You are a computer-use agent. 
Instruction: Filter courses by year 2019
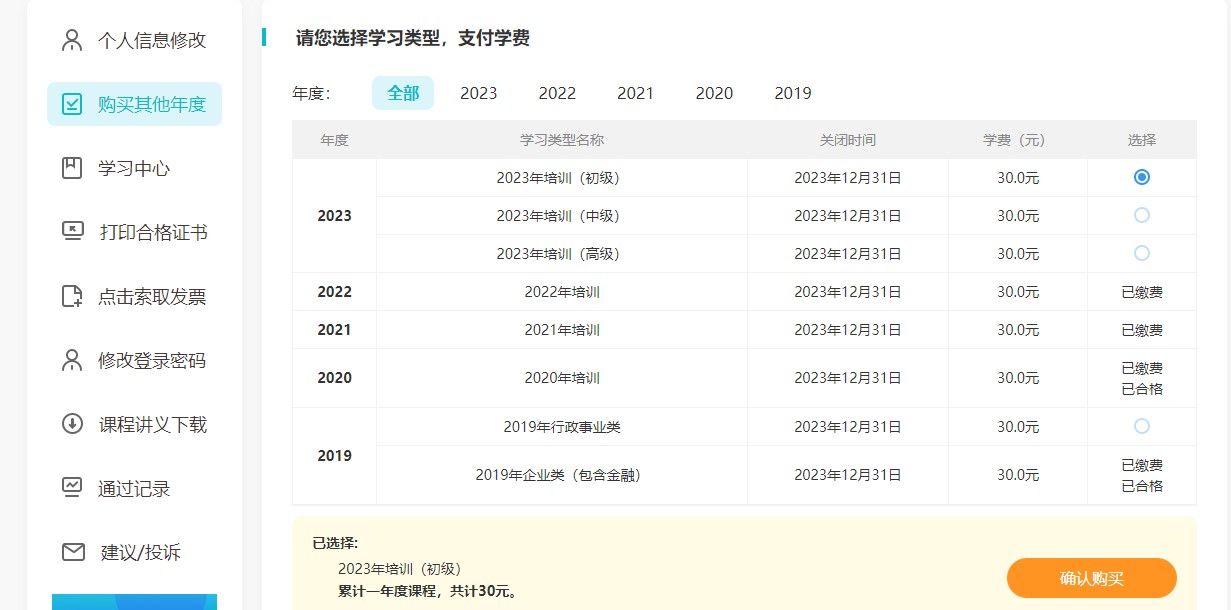pyautogui.click(x=793, y=93)
